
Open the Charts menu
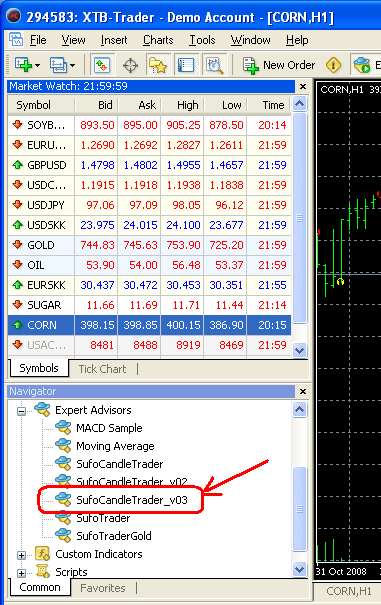158,40
